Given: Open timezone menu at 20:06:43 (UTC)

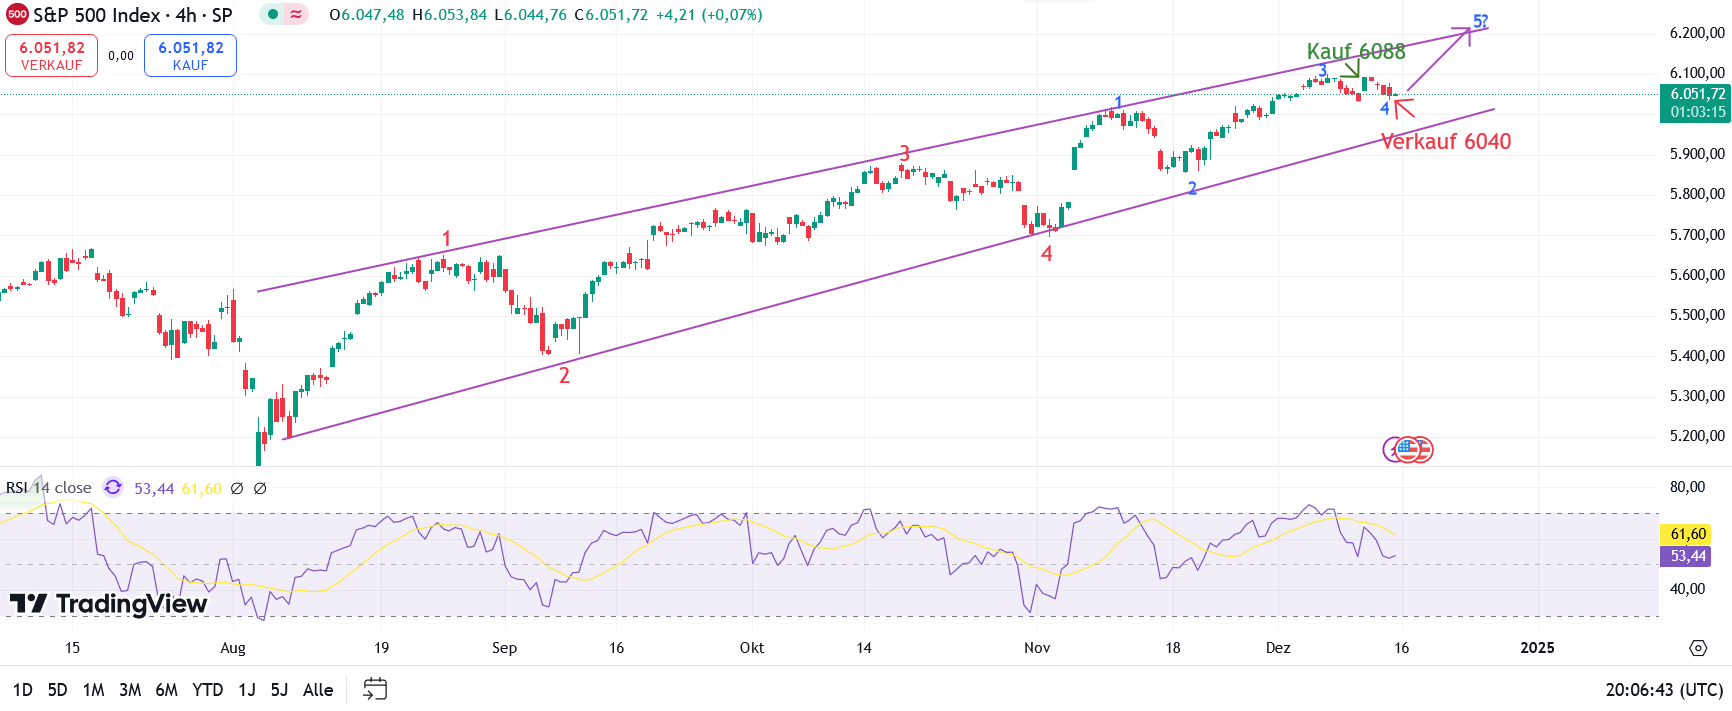Looking at the screenshot, I should [1664, 690].
